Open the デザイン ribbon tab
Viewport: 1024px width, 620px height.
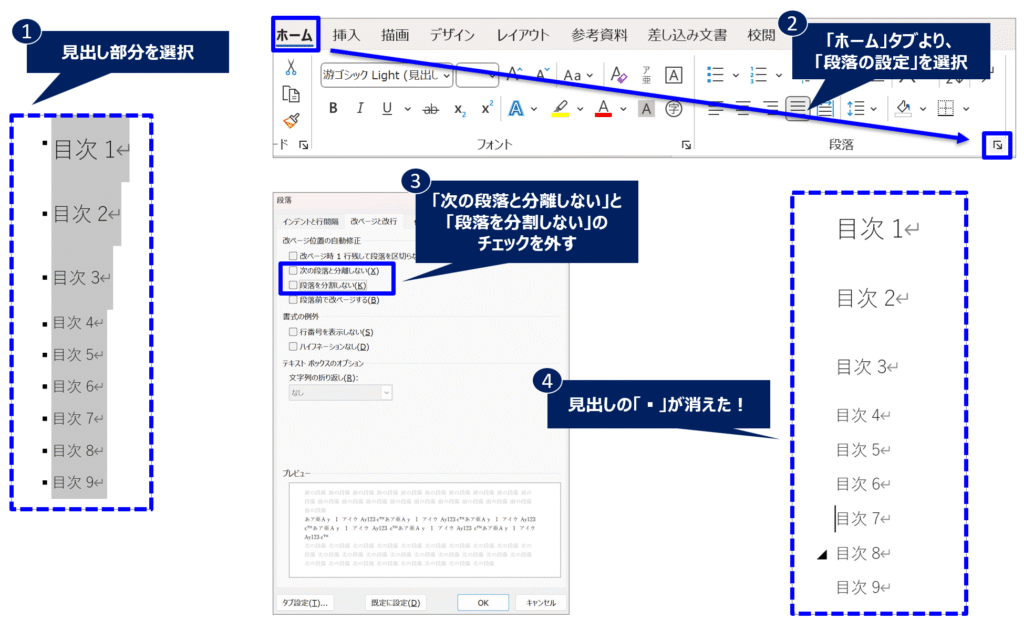(x=452, y=35)
